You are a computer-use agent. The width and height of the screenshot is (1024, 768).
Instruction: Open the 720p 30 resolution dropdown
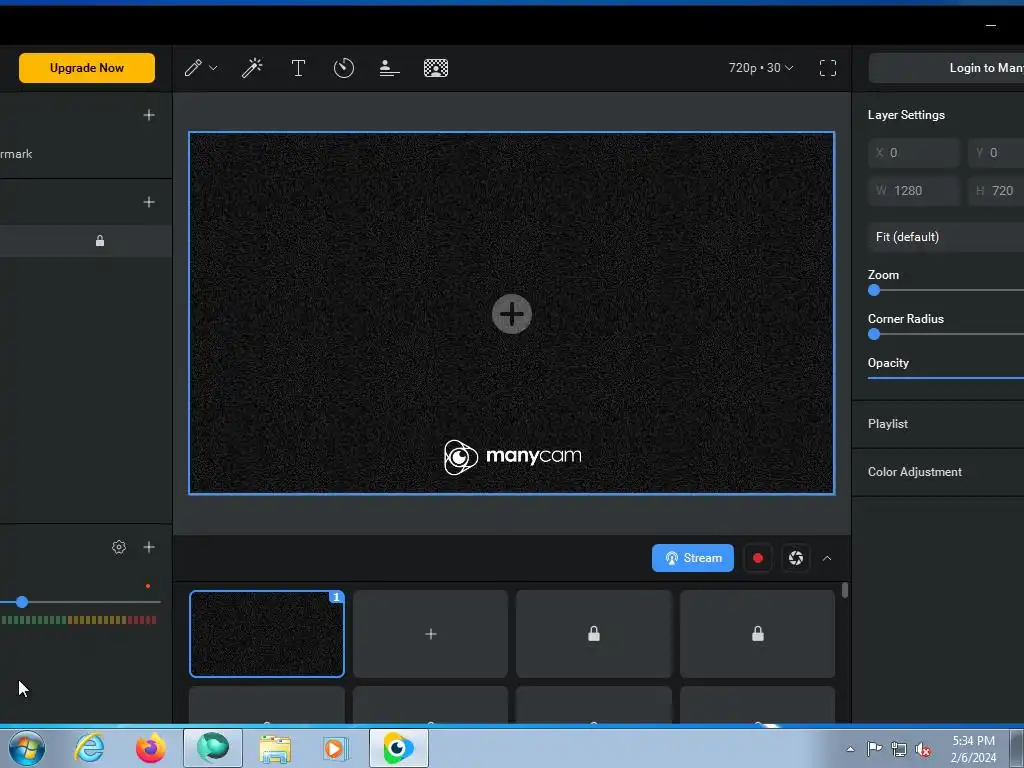tap(761, 68)
